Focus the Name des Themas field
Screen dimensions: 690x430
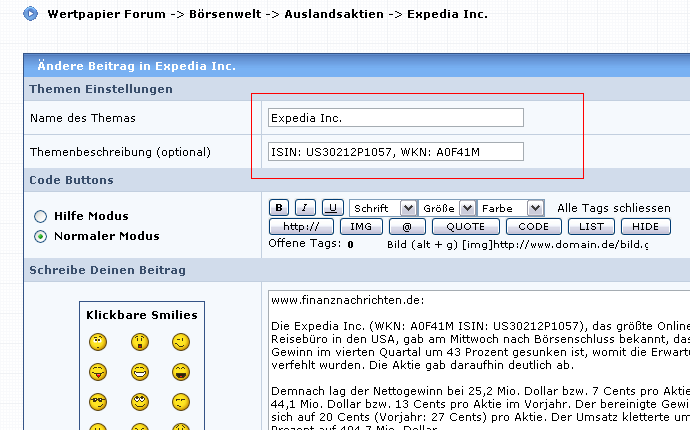click(x=396, y=118)
